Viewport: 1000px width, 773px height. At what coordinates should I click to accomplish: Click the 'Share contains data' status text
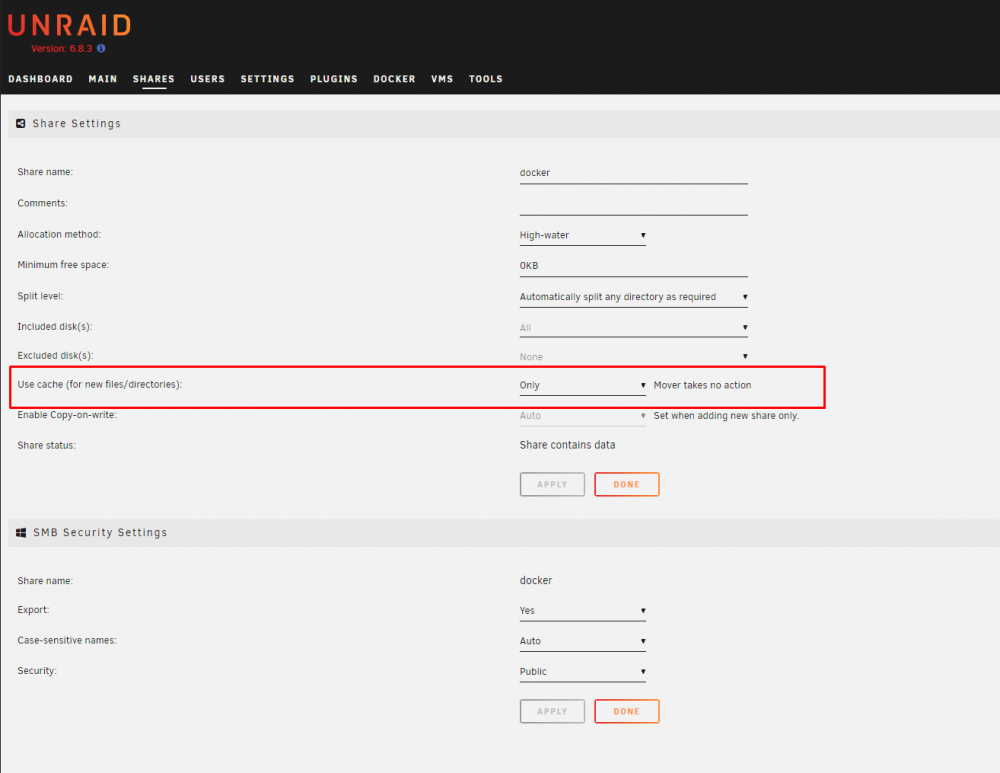click(x=568, y=445)
